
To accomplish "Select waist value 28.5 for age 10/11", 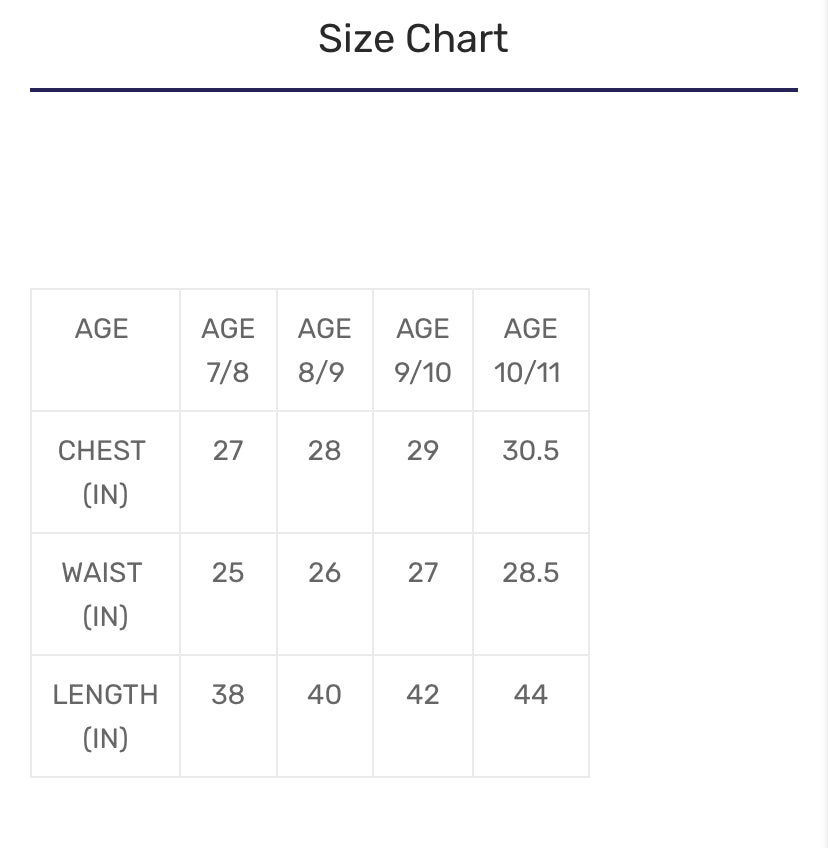I will pyautogui.click(x=530, y=573).
